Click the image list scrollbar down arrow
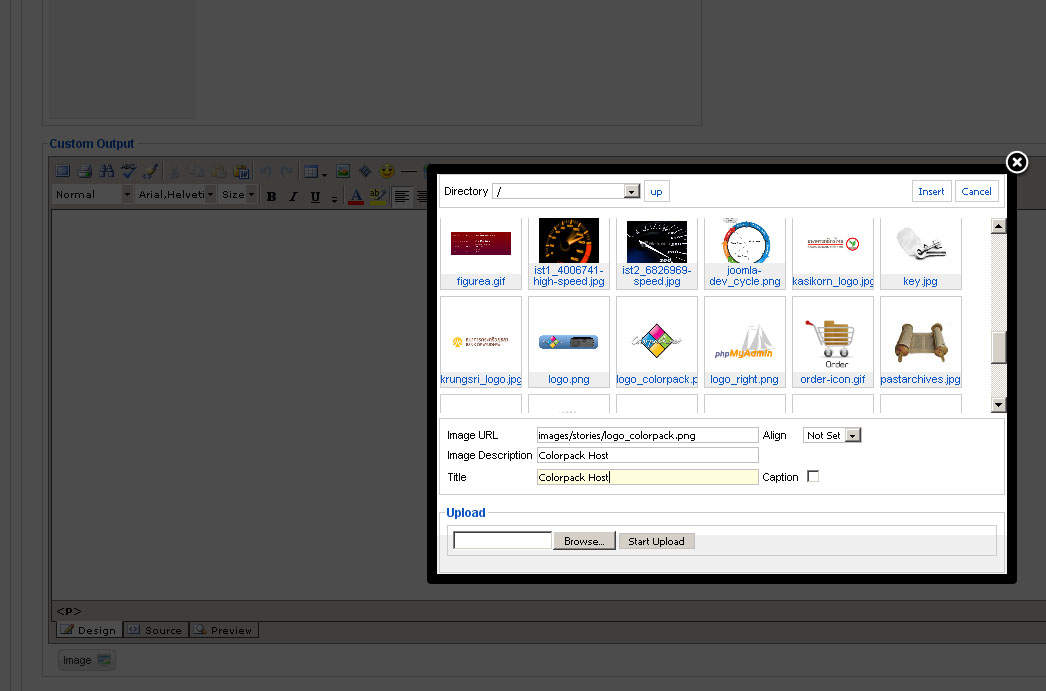Viewport: 1046px width, 691px height. coord(998,404)
